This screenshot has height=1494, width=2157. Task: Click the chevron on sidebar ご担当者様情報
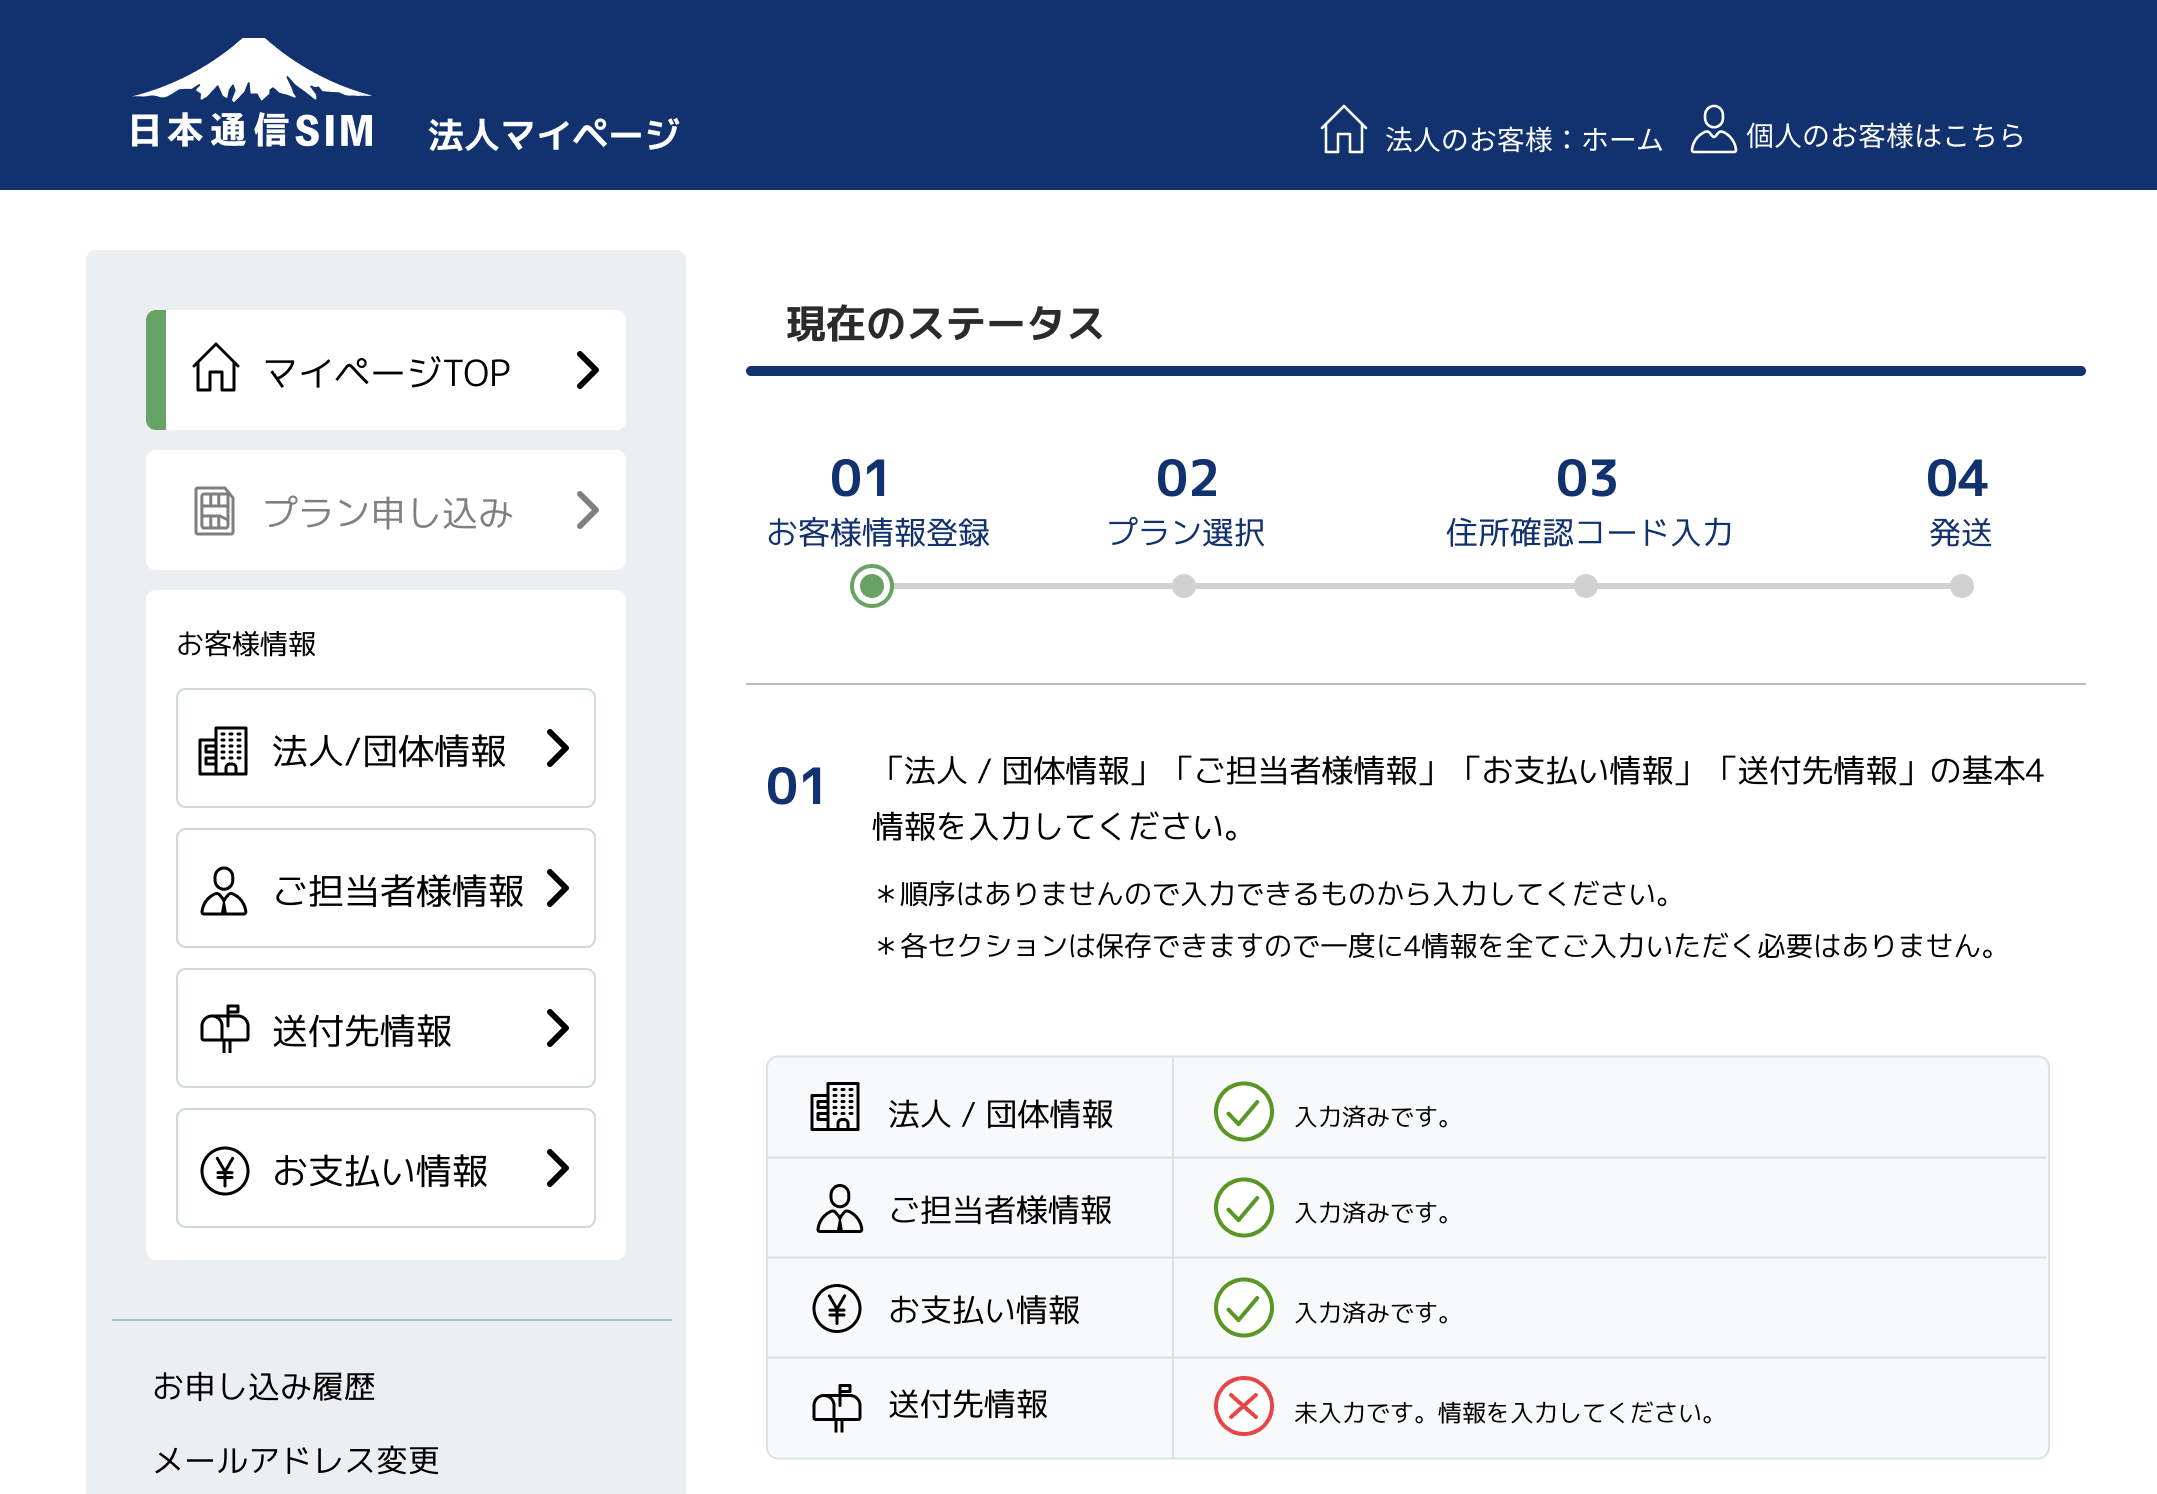click(558, 888)
